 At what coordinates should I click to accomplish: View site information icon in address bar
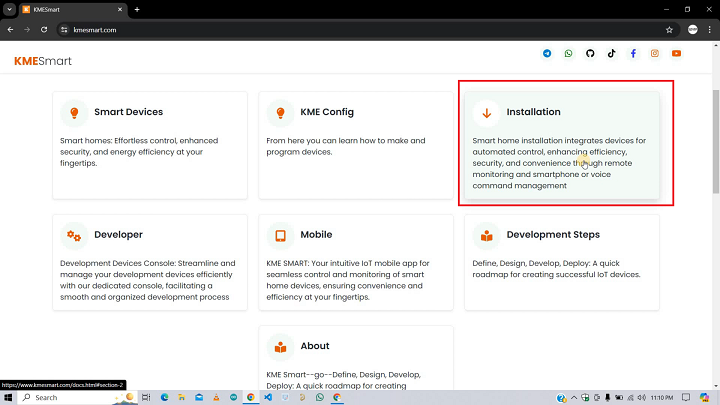pyautogui.click(x=64, y=30)
